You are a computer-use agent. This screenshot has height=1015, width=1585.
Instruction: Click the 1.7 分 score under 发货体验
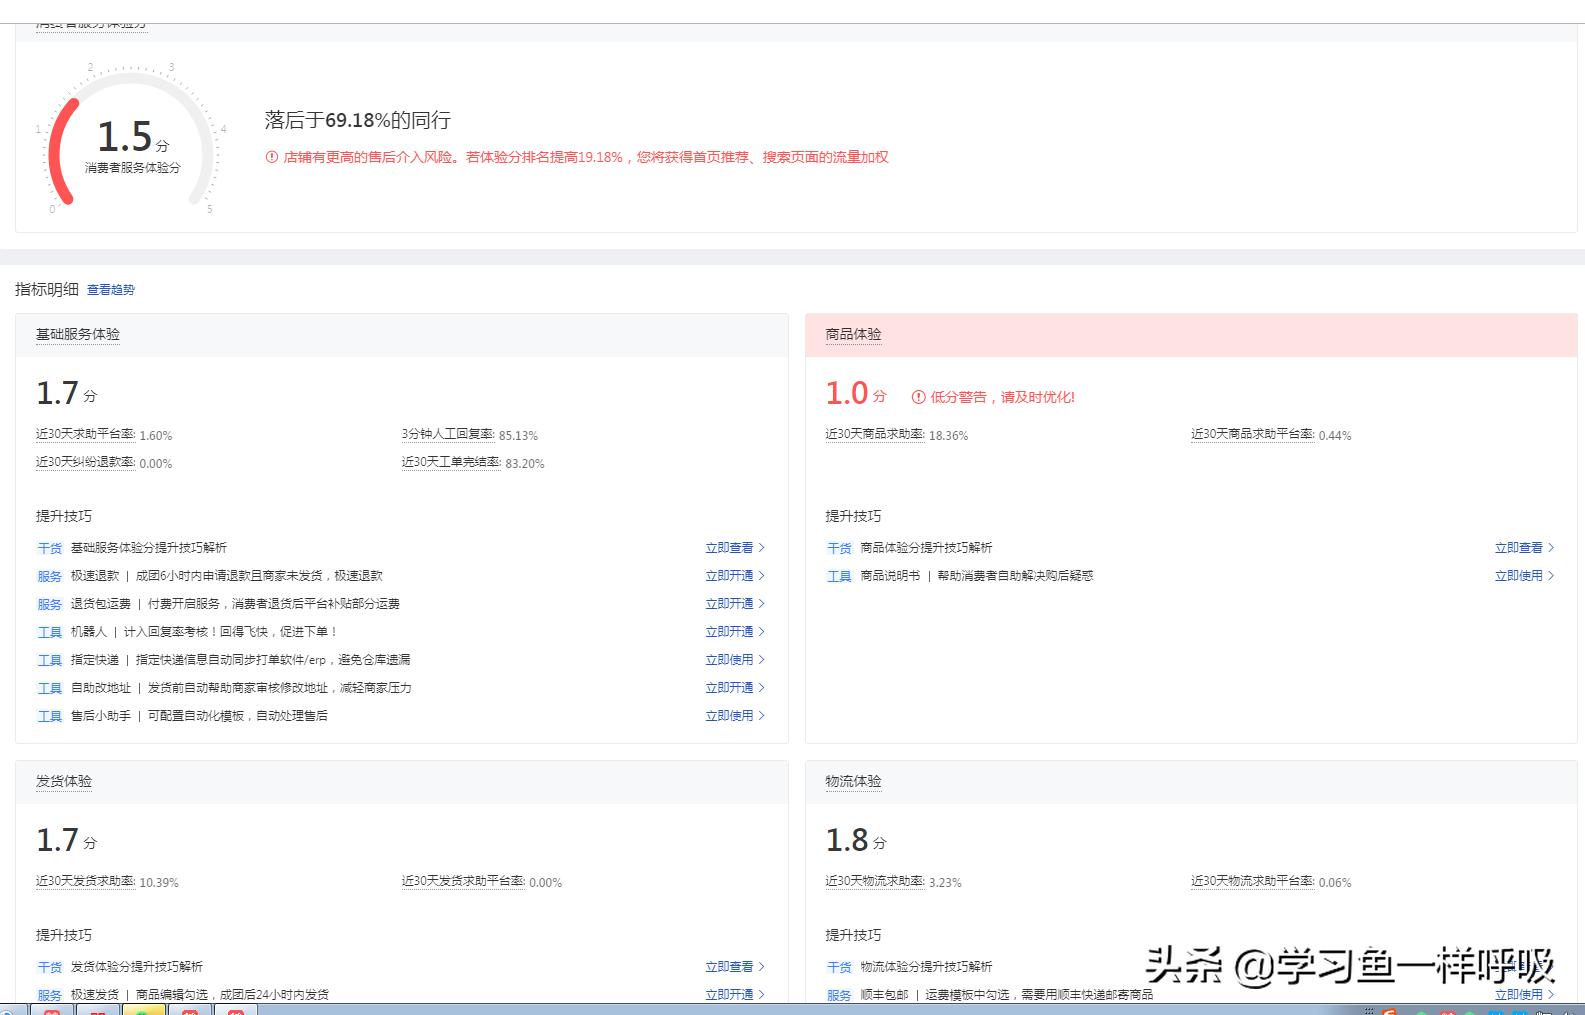point(66,841)
